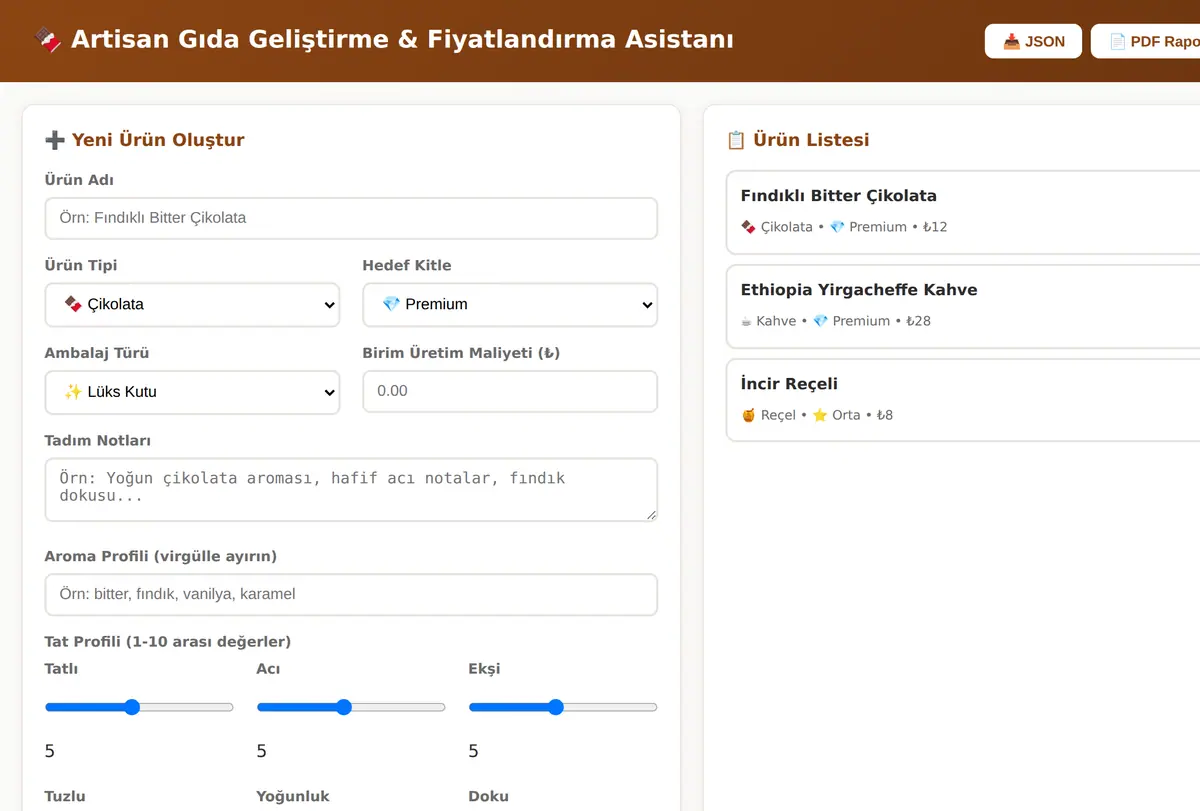Screen dimensions: 1200x811
Task: Click the plus icon beside Yeni Ürün Oluştur
Action: 55,140
